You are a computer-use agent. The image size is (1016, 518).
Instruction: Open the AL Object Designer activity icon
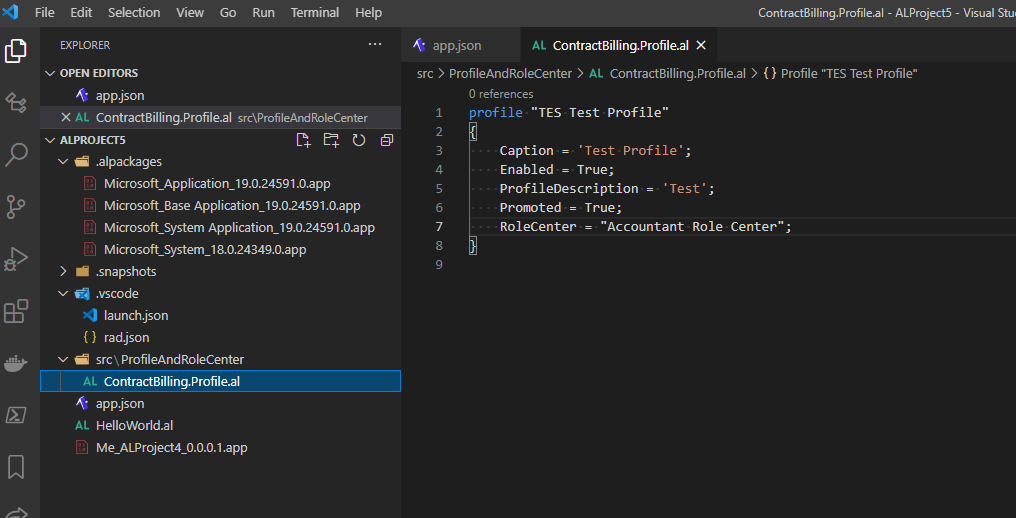[x=16, y=102]
